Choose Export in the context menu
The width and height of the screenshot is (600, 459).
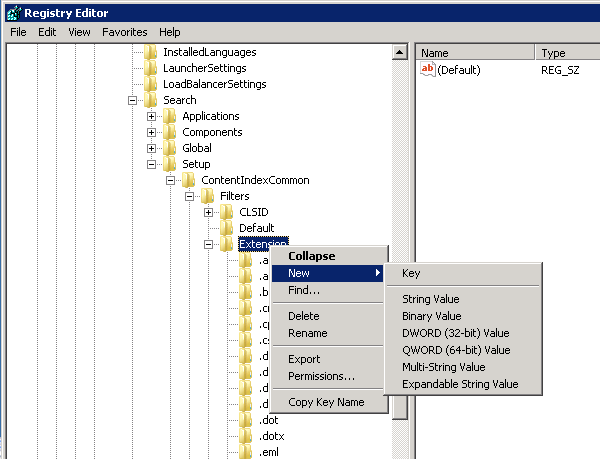coord(328,359)
